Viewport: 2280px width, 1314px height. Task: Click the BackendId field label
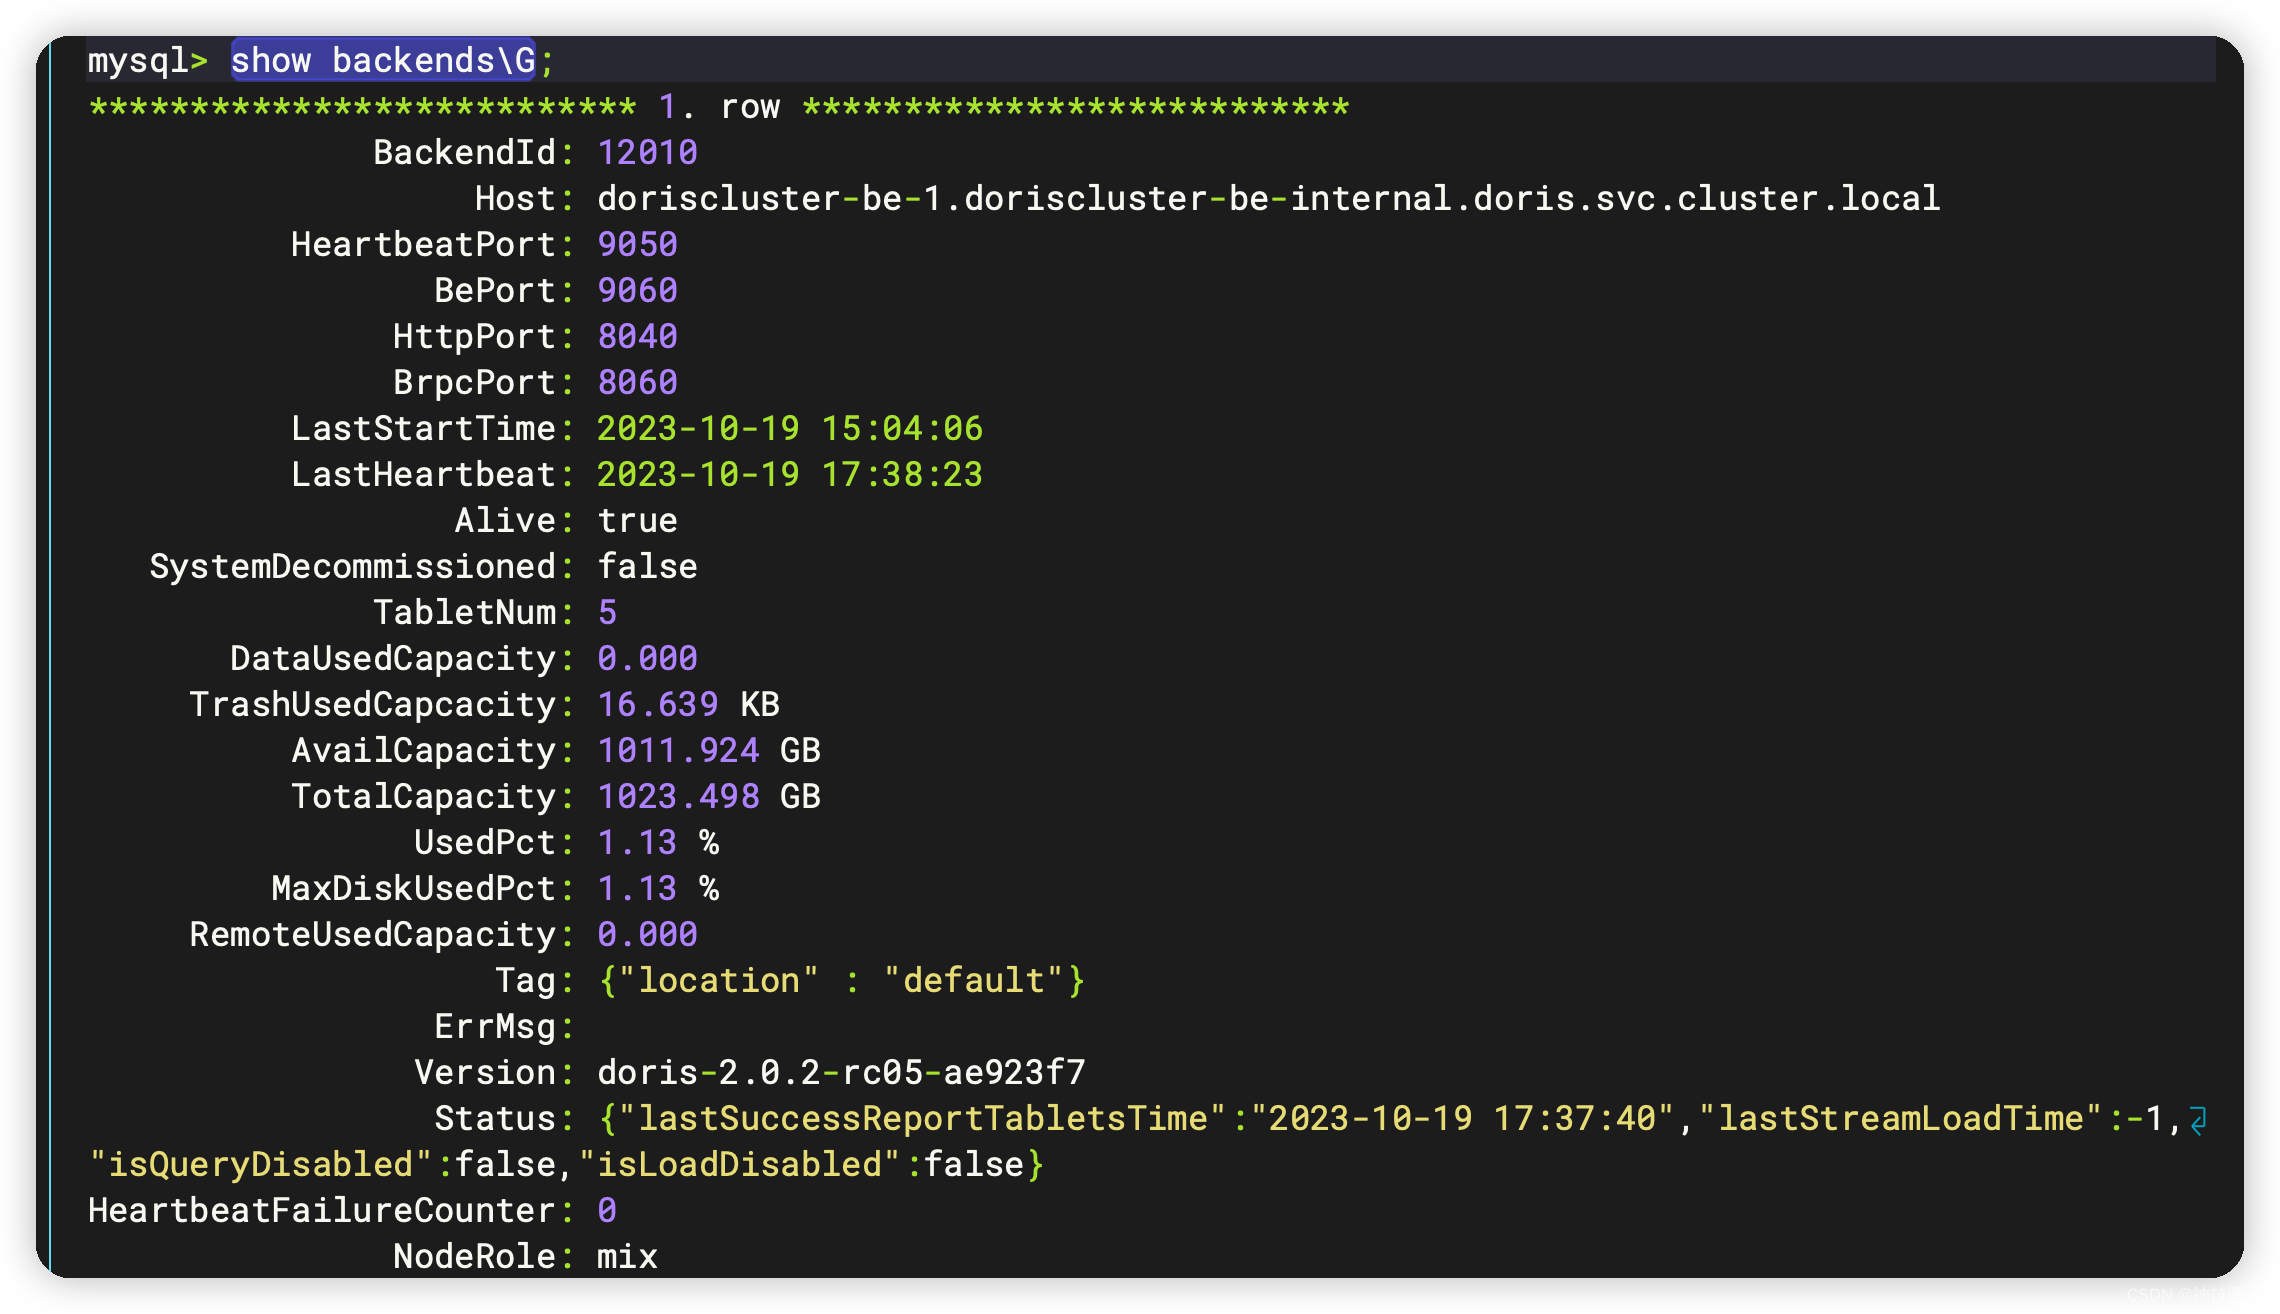tap(474, 153)
